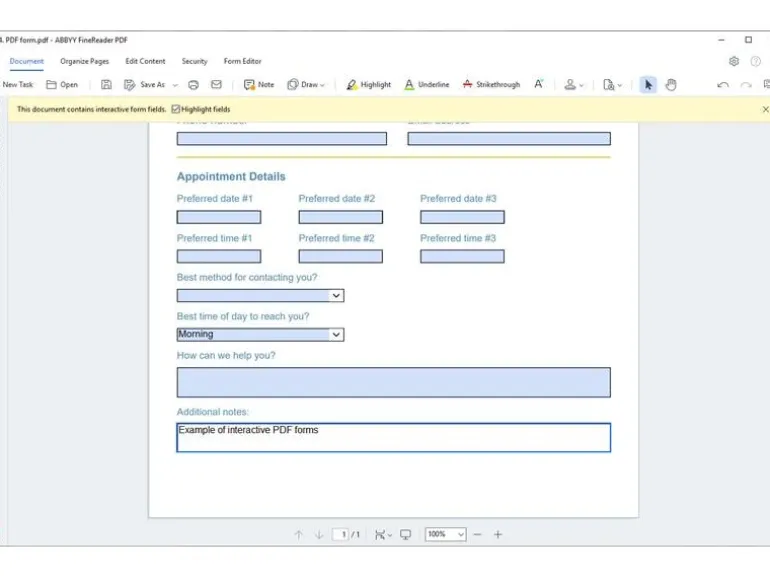Save the document using floppy disk icon
The image size is (770, 578).
tap(106, 84)
